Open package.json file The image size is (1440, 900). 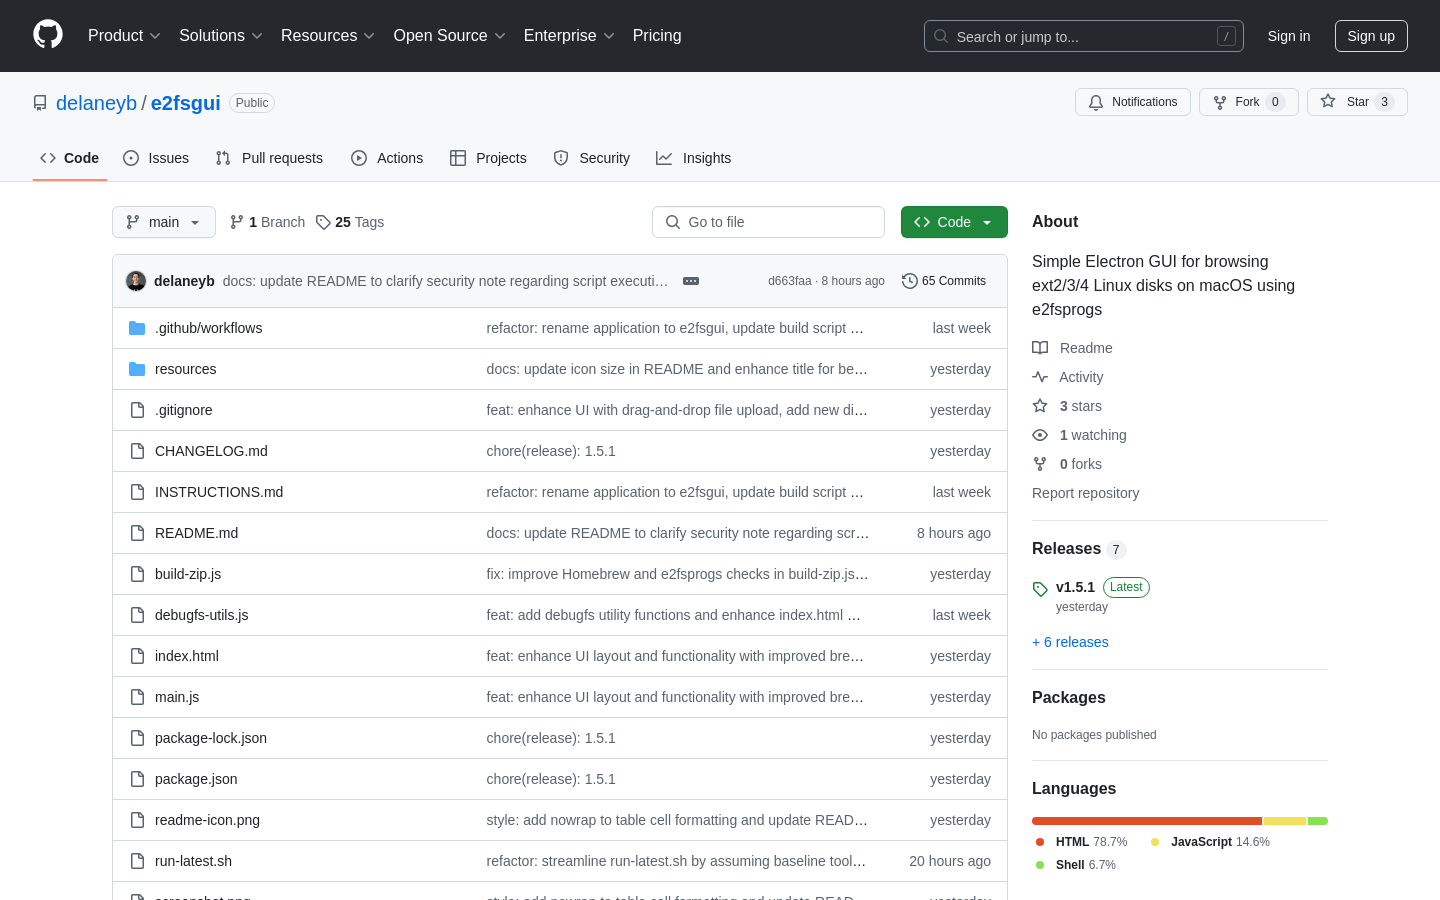[196, 779]
